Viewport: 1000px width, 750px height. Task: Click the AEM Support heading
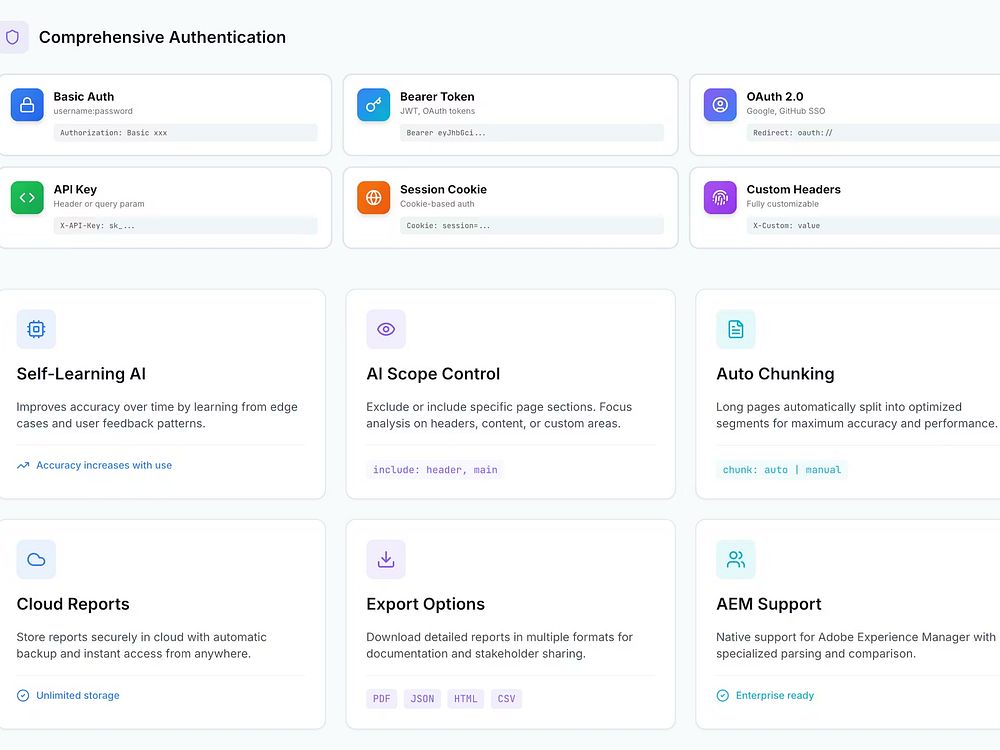[x=769, y=604]
